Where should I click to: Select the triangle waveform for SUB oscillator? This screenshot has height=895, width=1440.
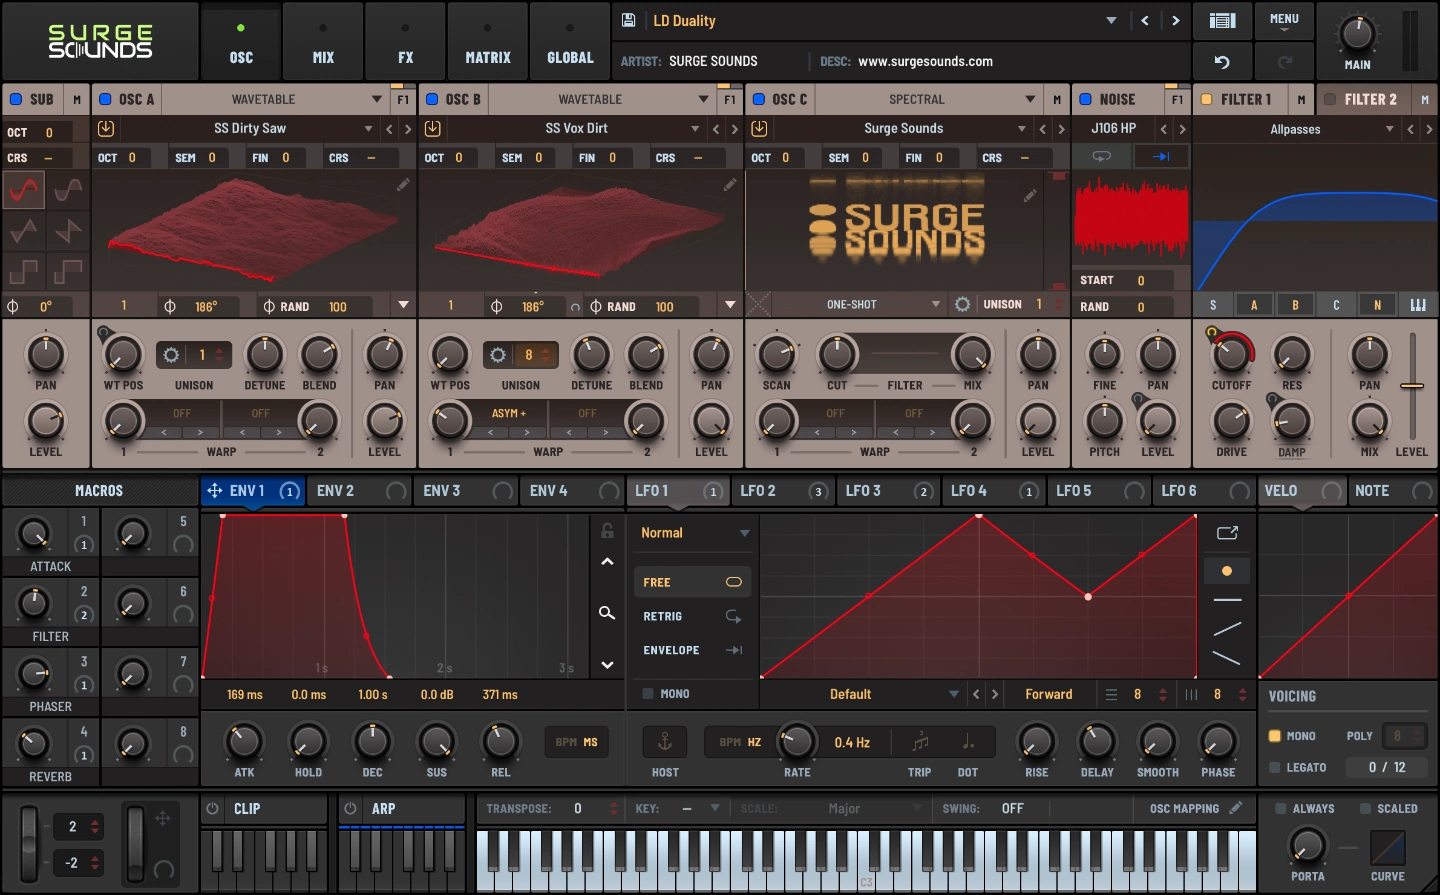pyautogui.click(x=24, y=231)
